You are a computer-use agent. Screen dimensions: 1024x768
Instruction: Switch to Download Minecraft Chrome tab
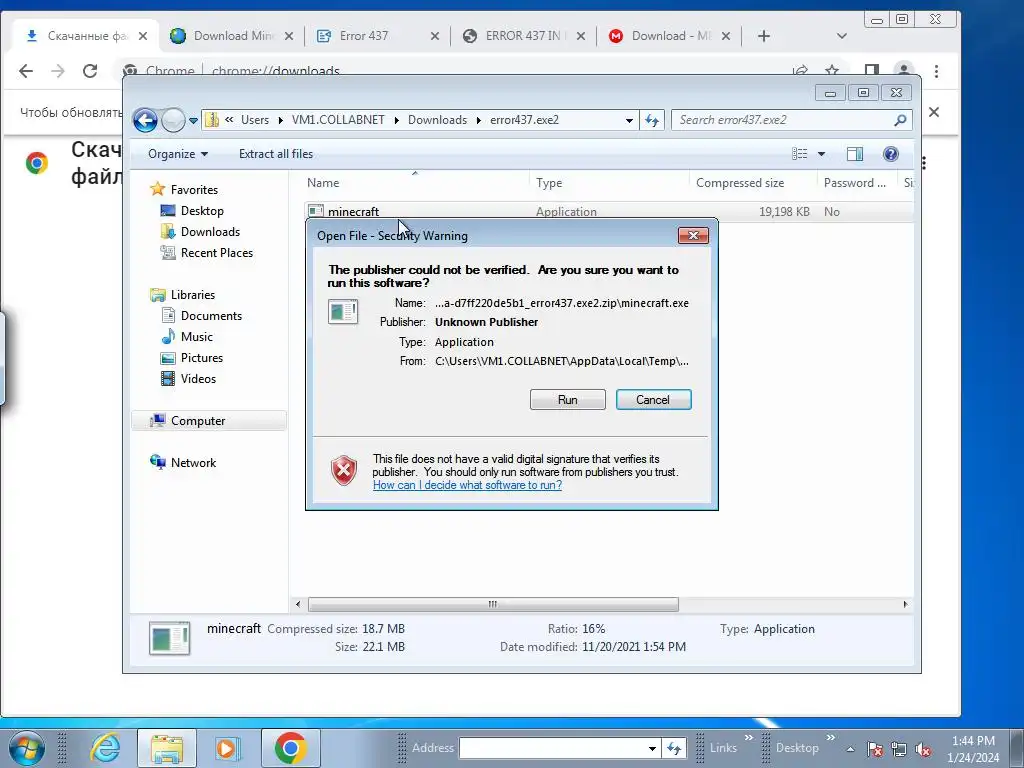point(232,36)
